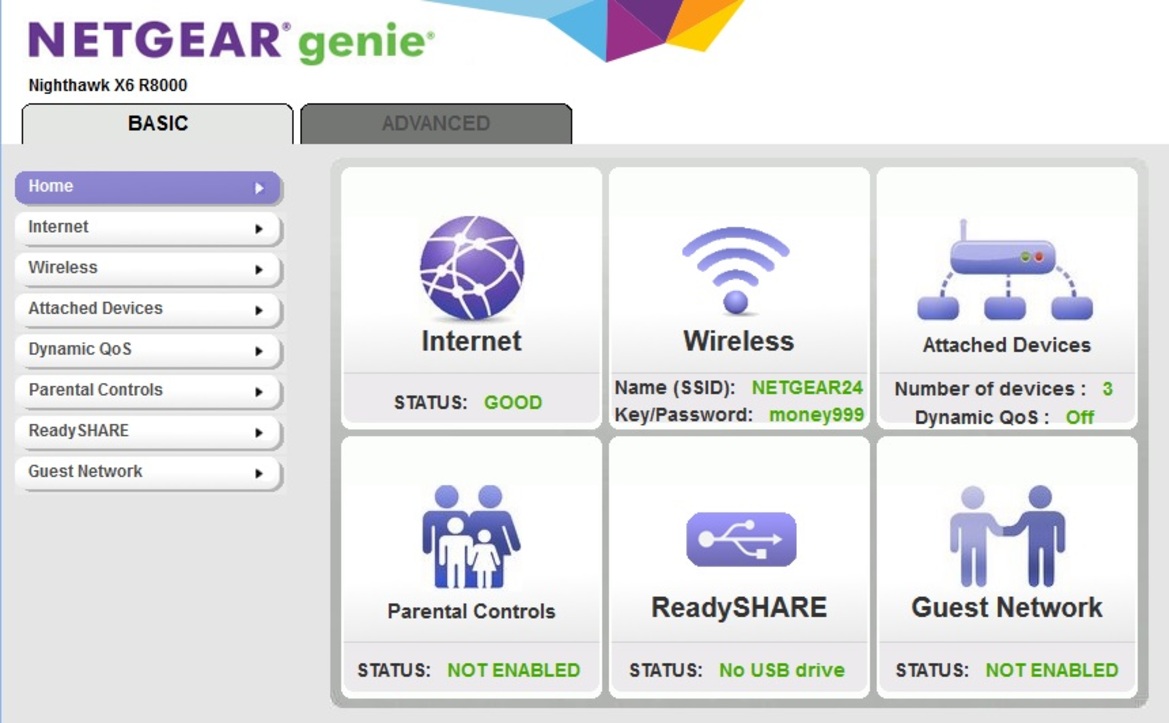Expand the arrow on Dynamic QoS item

point(259,351)
